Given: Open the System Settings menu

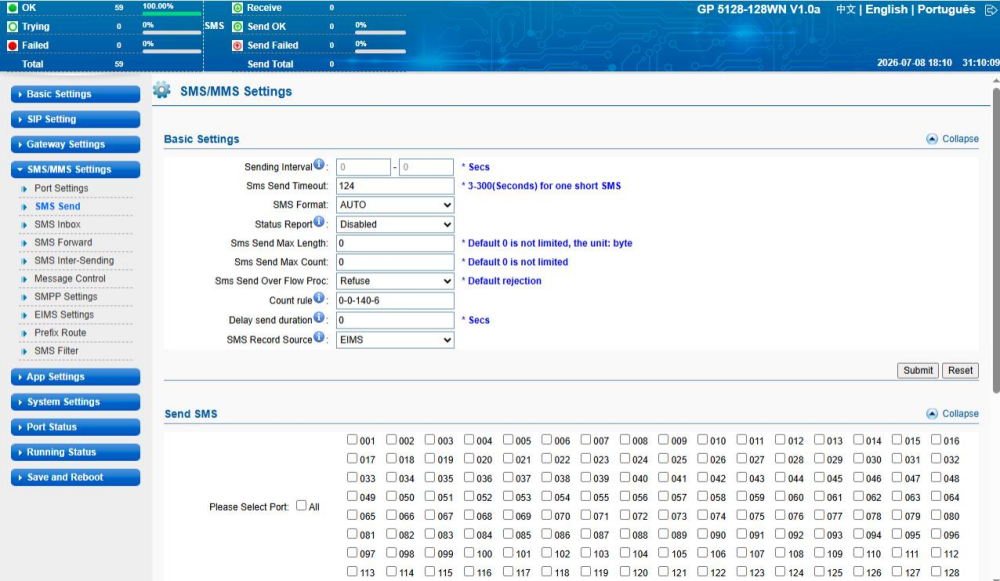Looking at the screenshot, I should 75,402.
